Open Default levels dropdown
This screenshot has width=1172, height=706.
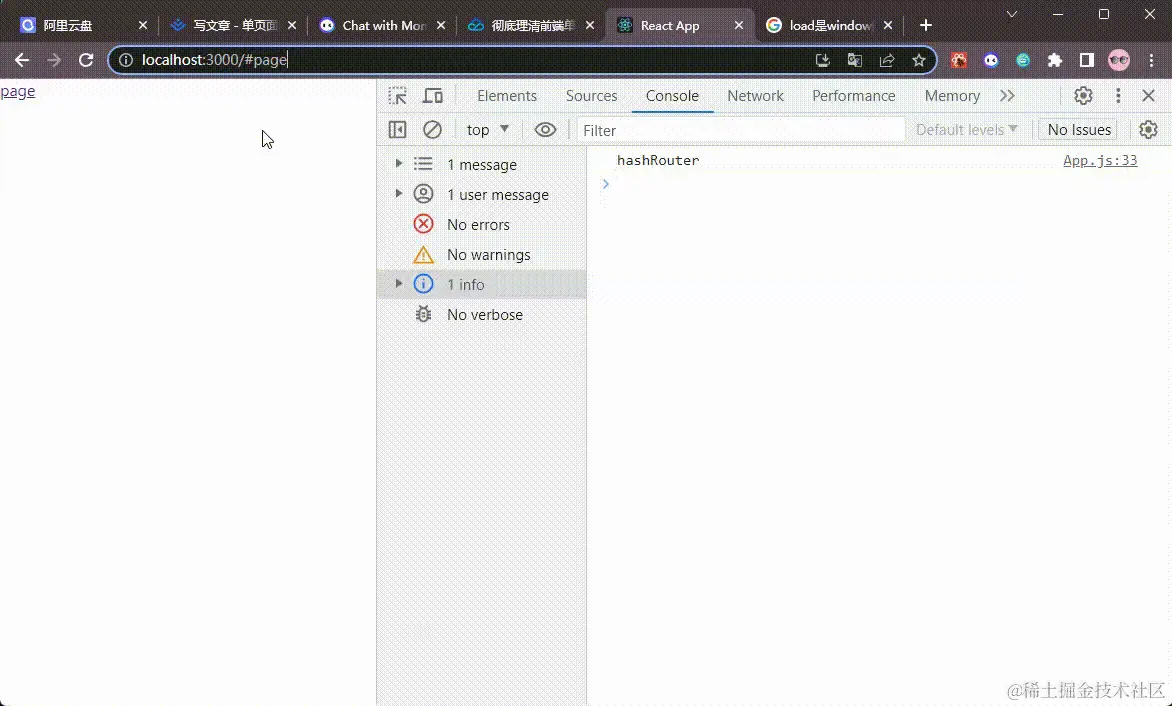pos(966,130)
